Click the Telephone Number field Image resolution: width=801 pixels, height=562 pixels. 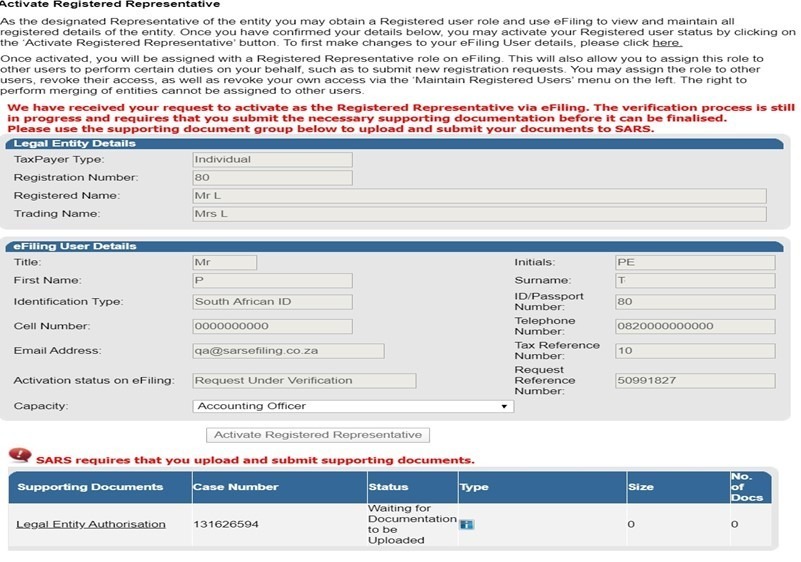(694, 326)
